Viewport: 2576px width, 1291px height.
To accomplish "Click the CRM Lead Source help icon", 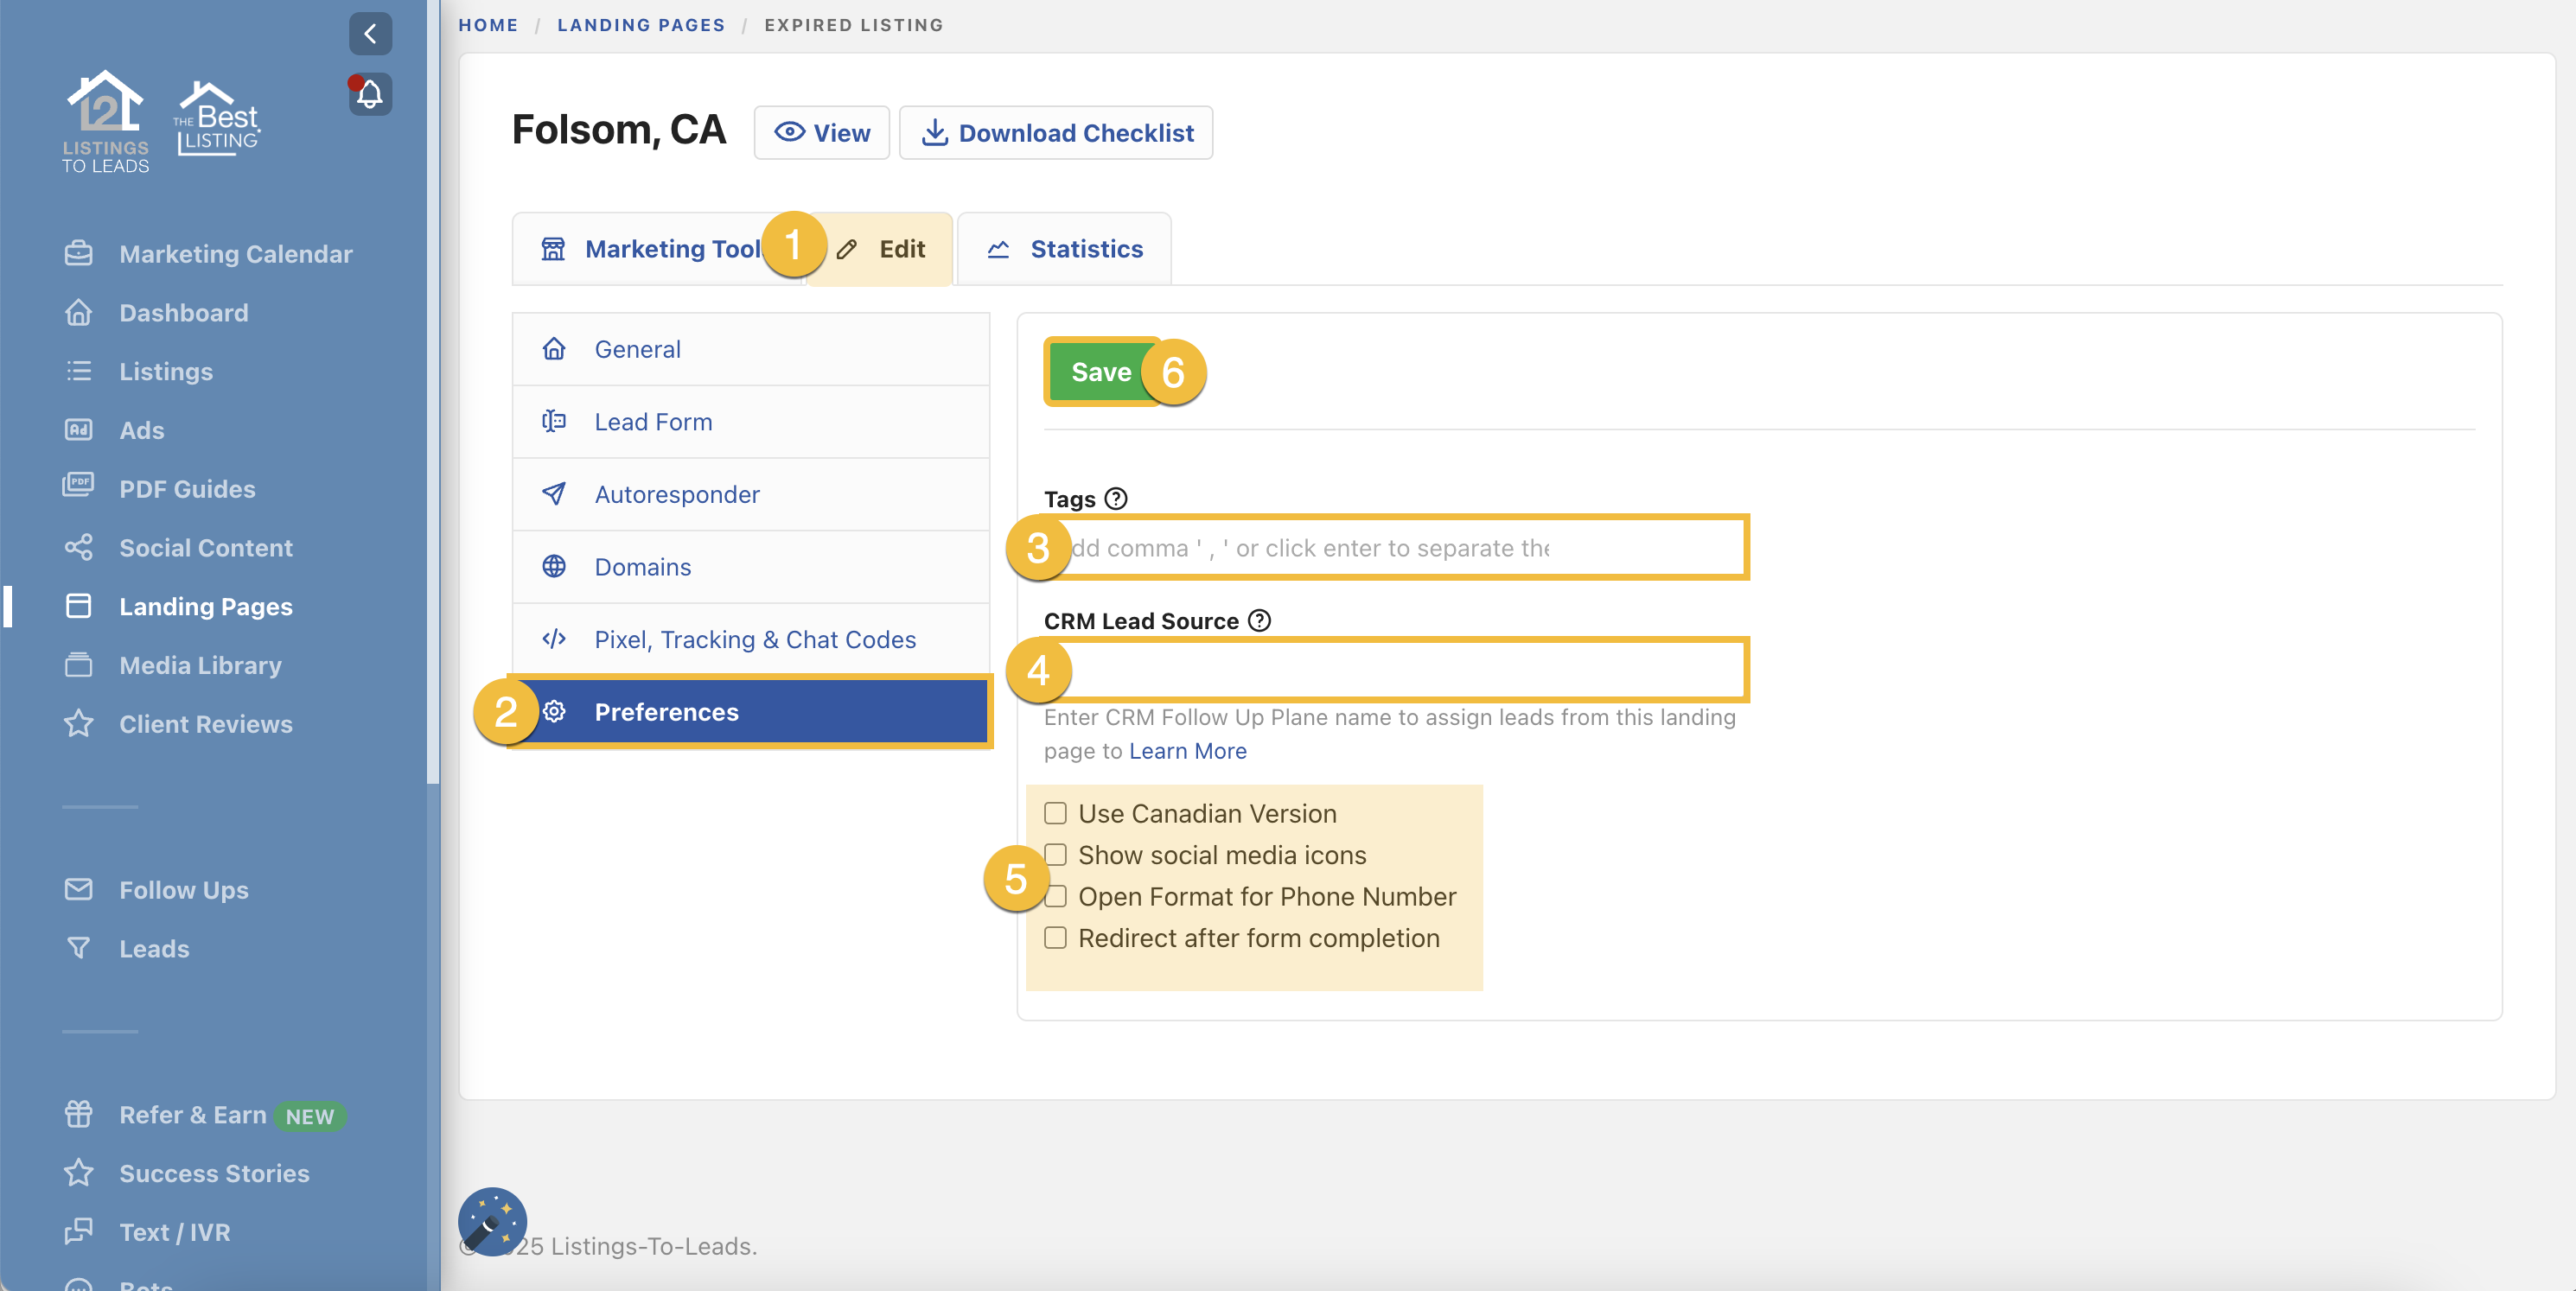I will pos(1259,620).
